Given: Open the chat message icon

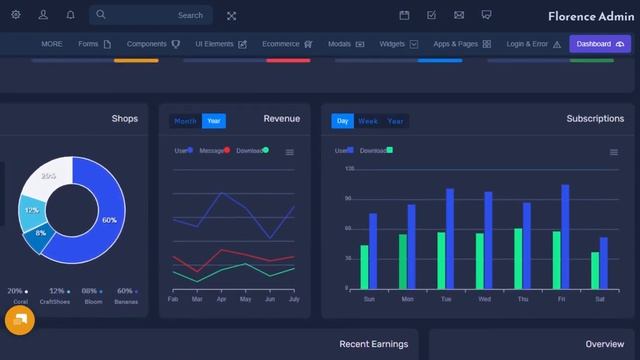Looking at the screenshot, I should [x=486, y=16].
